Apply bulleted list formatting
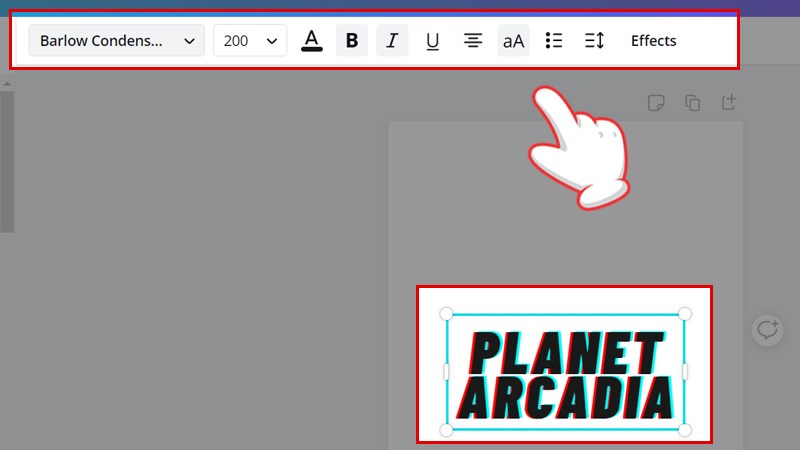 (x=554, y=41)
